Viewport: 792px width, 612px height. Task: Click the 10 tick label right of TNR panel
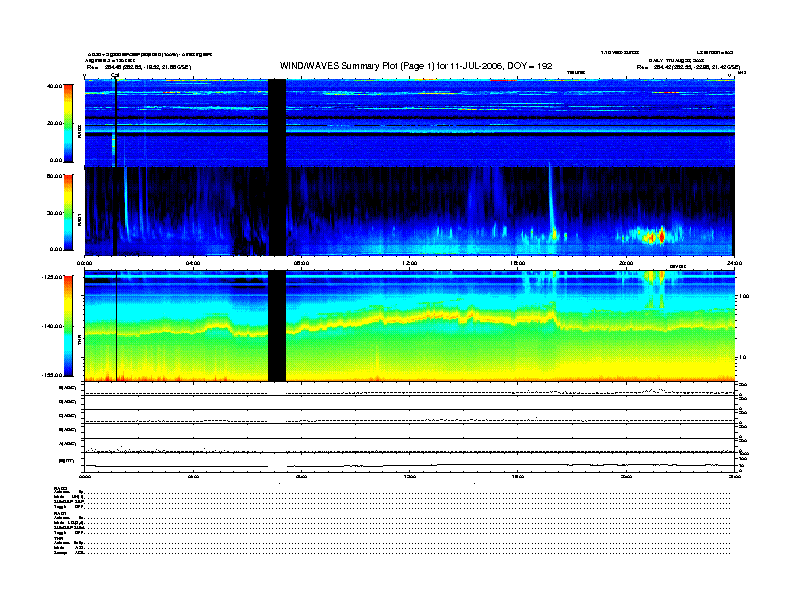coord(742,357)
